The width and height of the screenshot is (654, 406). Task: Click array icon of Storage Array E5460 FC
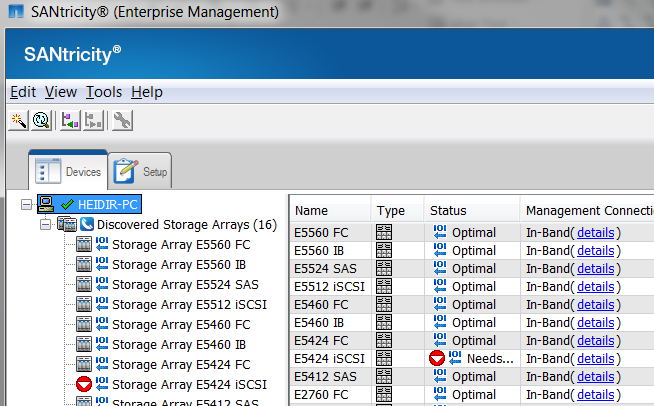[x=84, y=325]
